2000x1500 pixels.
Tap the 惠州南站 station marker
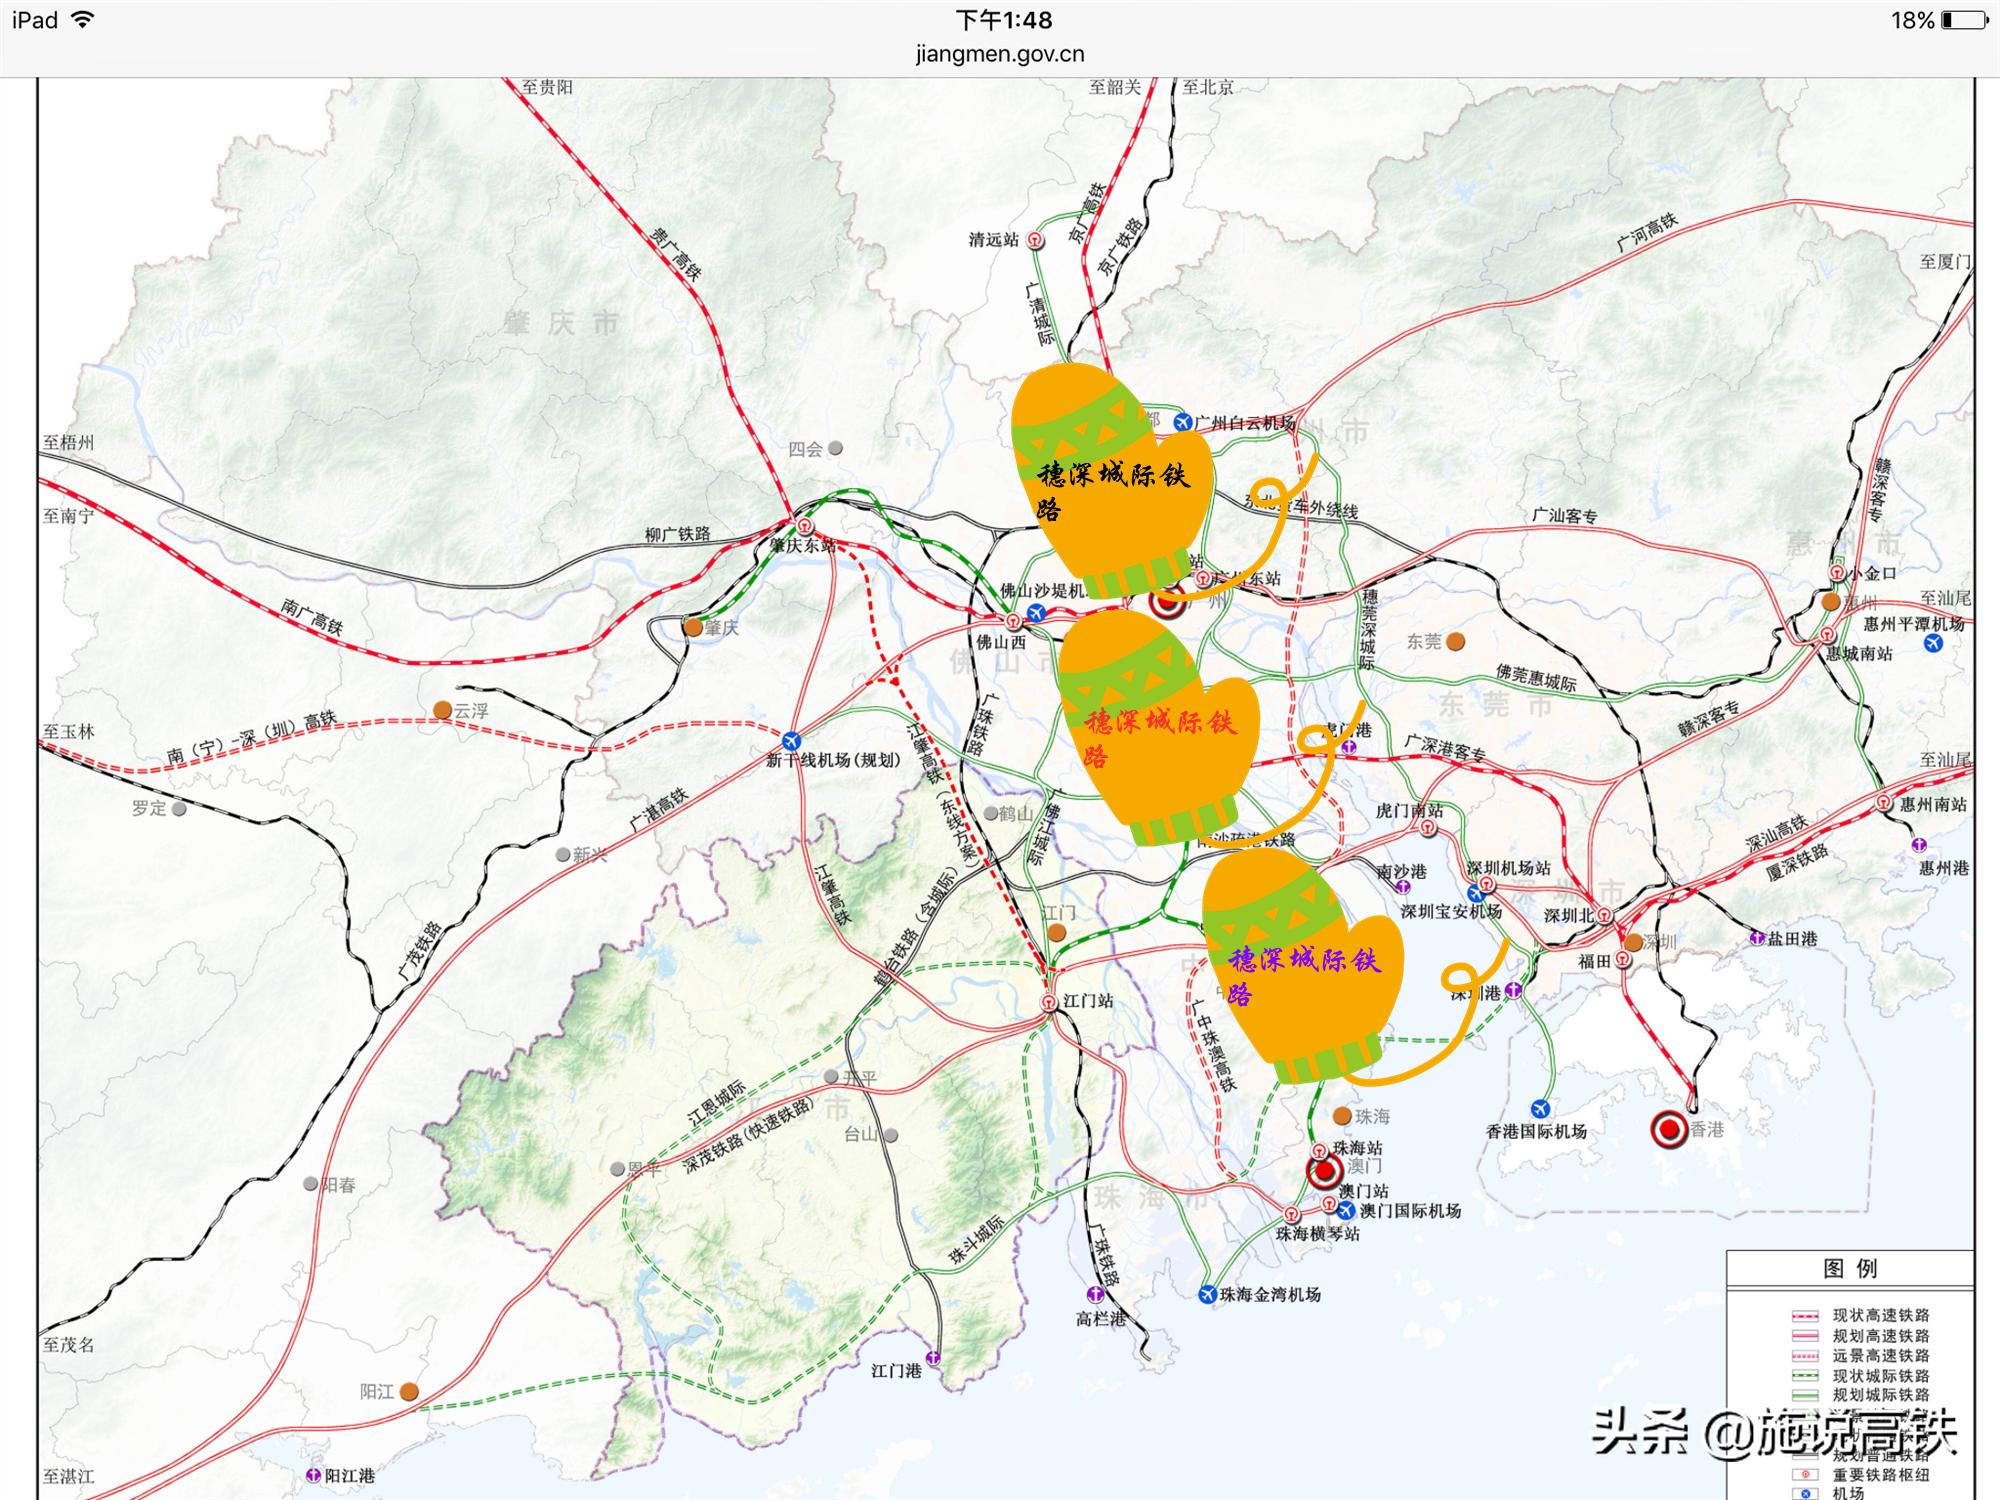tap(1884, 803)
